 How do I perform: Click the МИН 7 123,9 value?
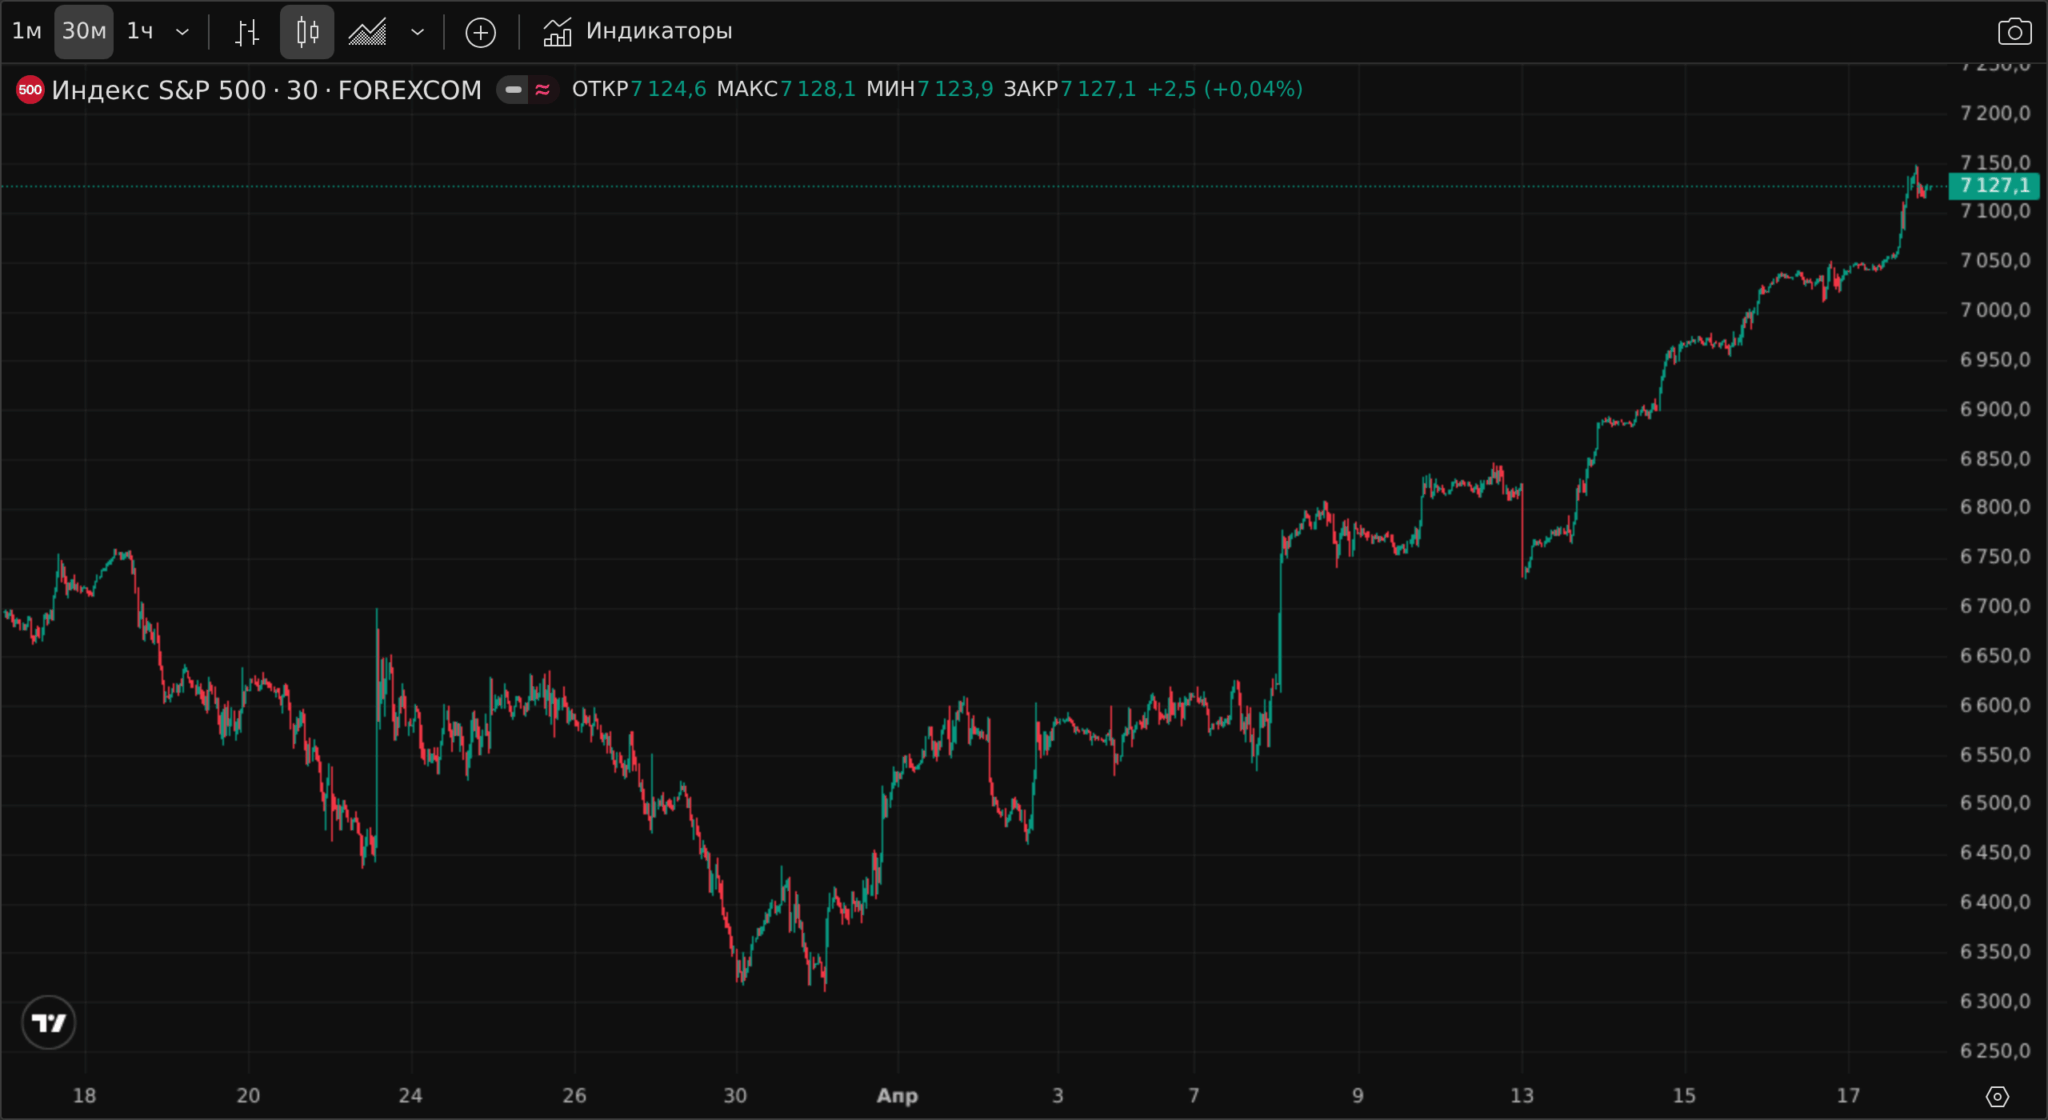929,89
